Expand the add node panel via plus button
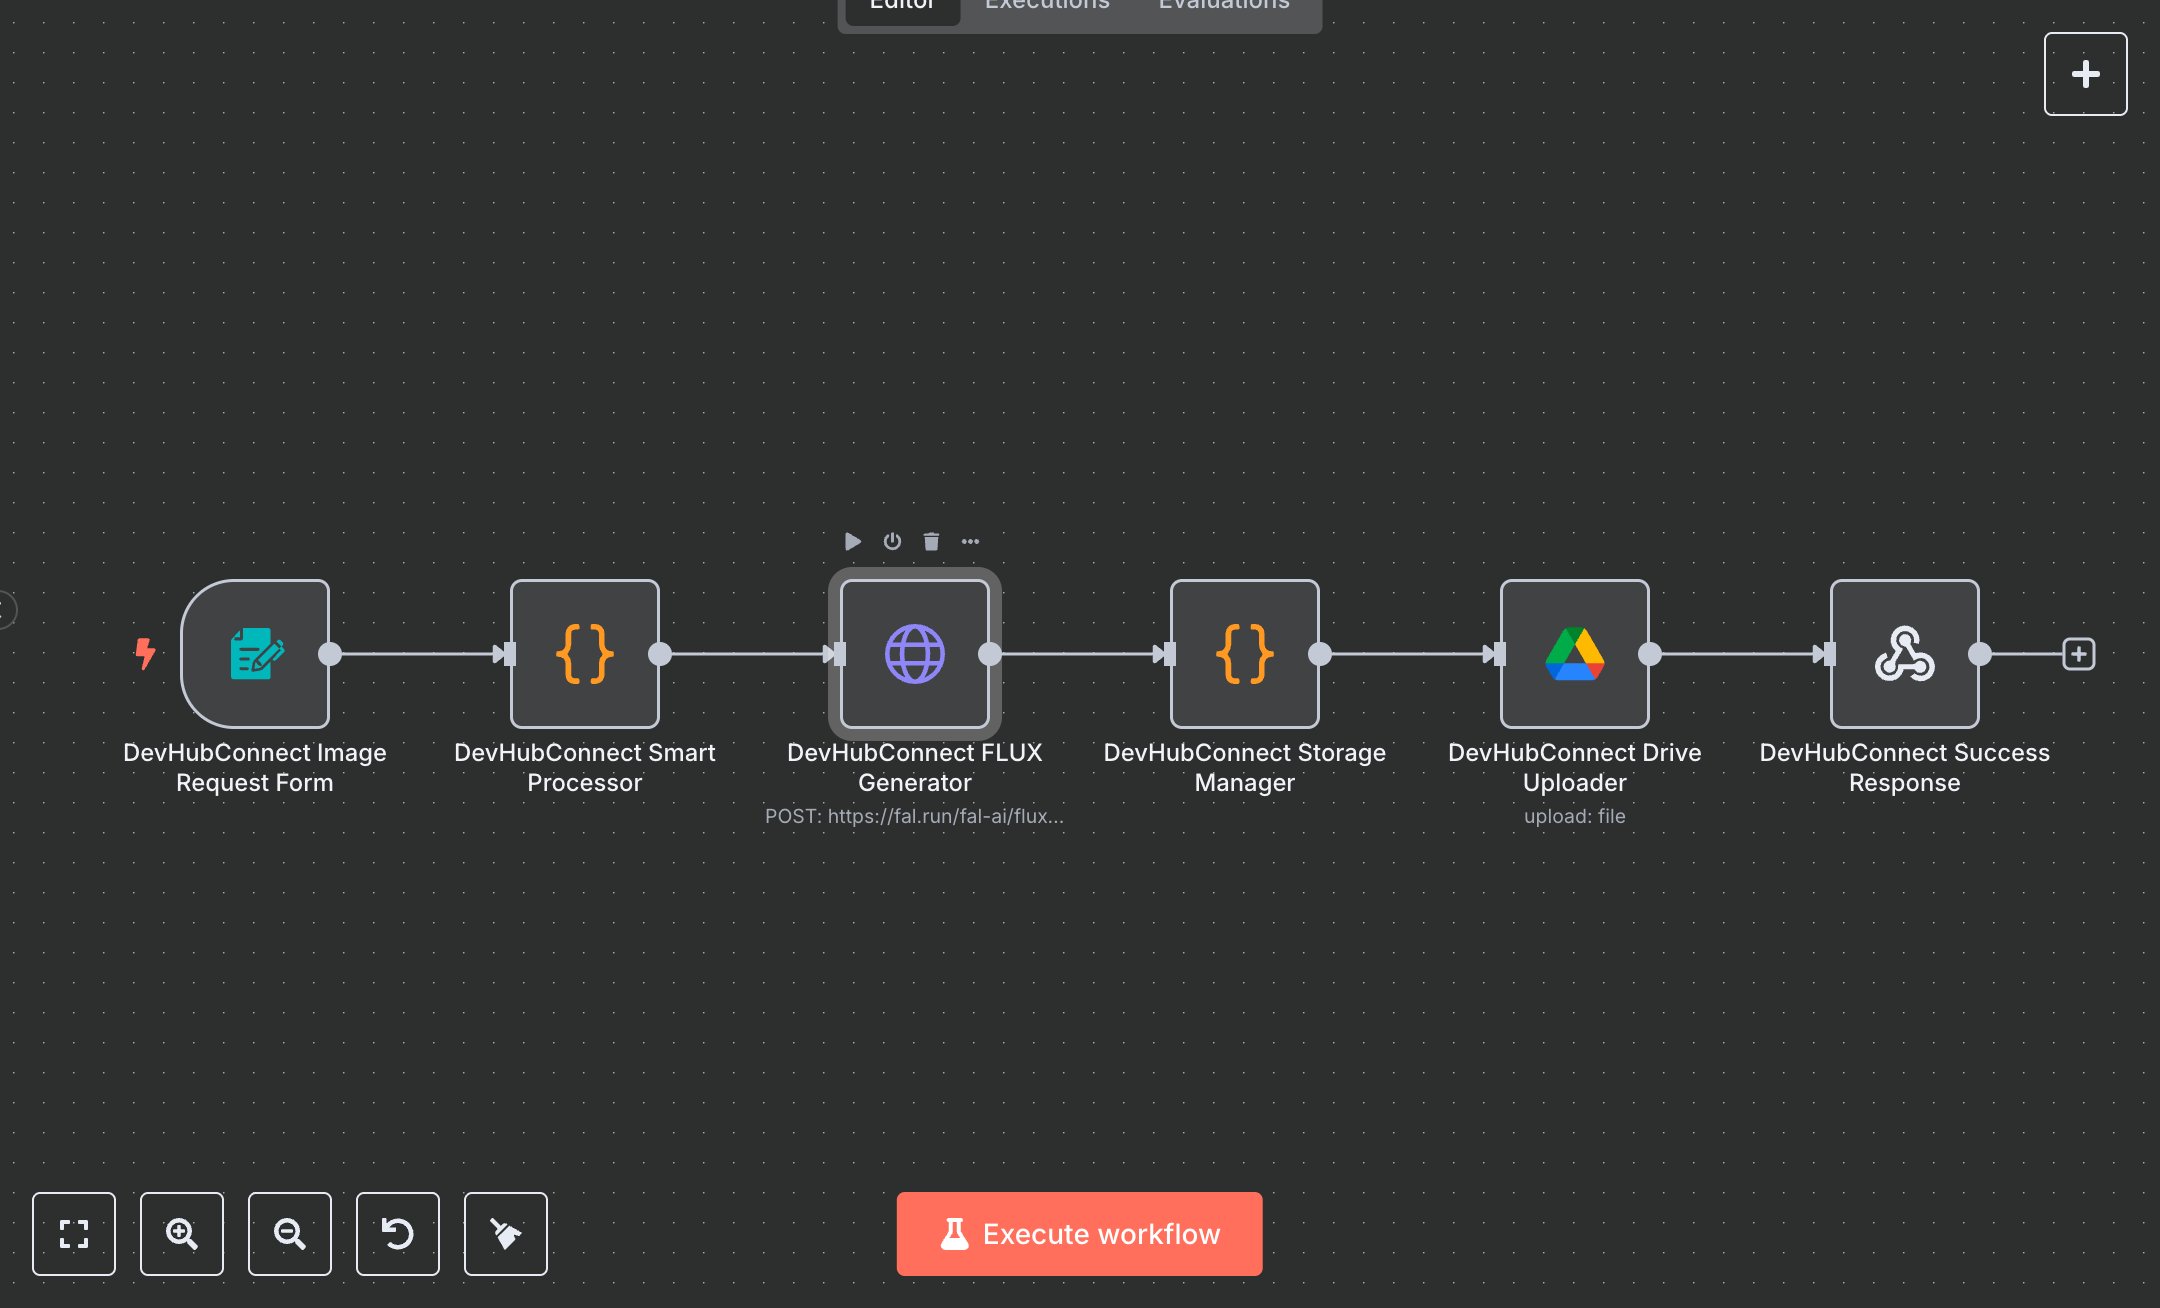Viewport: 2160px width, 1308px height. (x=2085, y=73)
